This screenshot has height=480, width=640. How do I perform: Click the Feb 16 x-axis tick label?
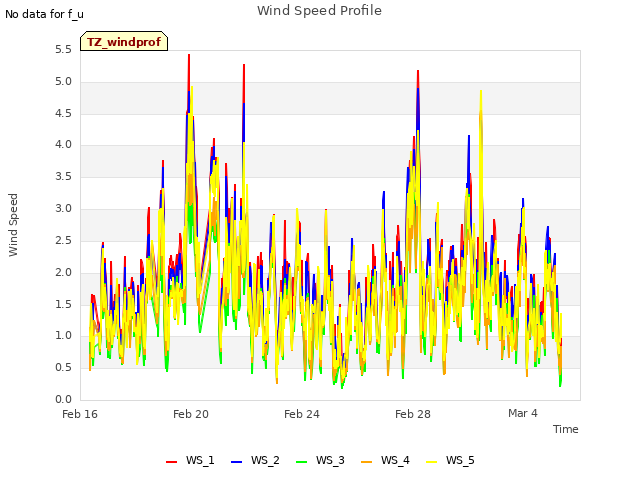click(80, 414)
